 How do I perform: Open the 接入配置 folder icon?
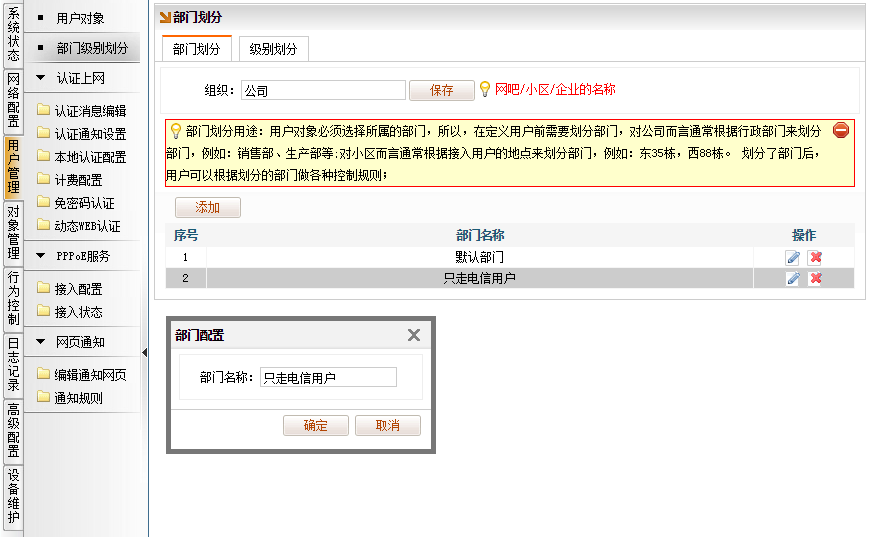click(x=43, y=288)
